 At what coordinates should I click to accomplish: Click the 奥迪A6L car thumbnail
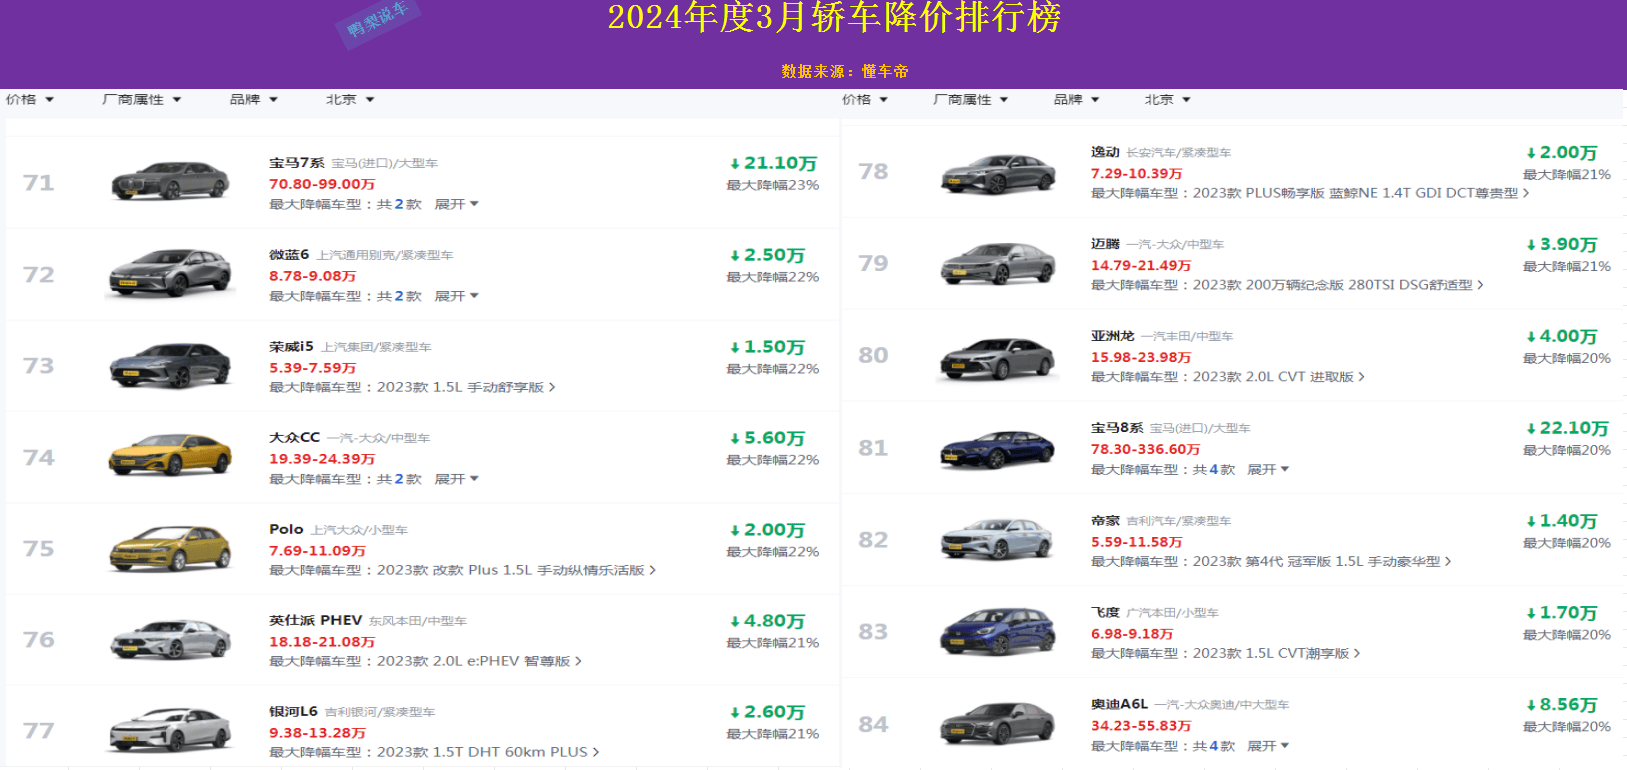998,724
